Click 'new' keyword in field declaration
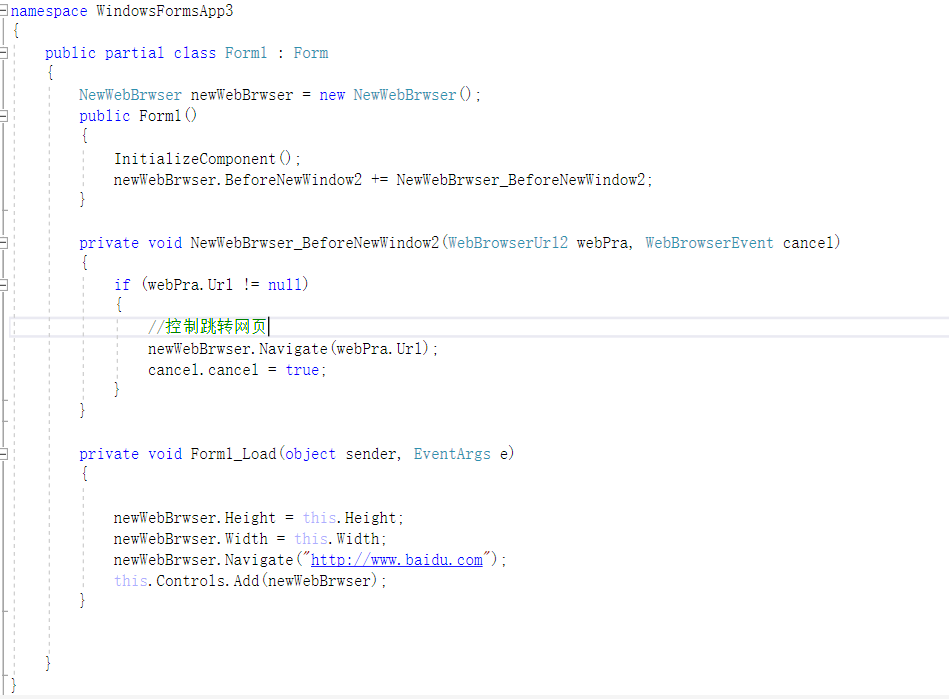Screen dimensions: 949x699 coord(332,95)
